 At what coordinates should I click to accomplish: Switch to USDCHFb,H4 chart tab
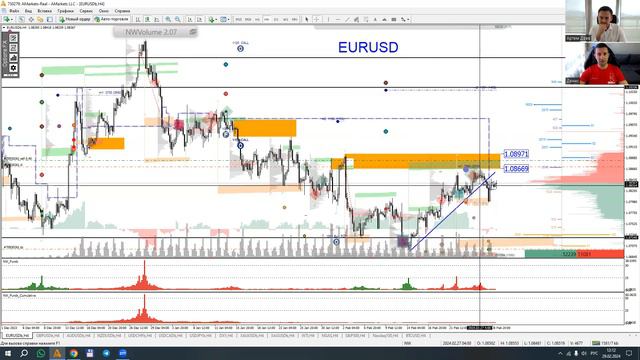(140, 336)
